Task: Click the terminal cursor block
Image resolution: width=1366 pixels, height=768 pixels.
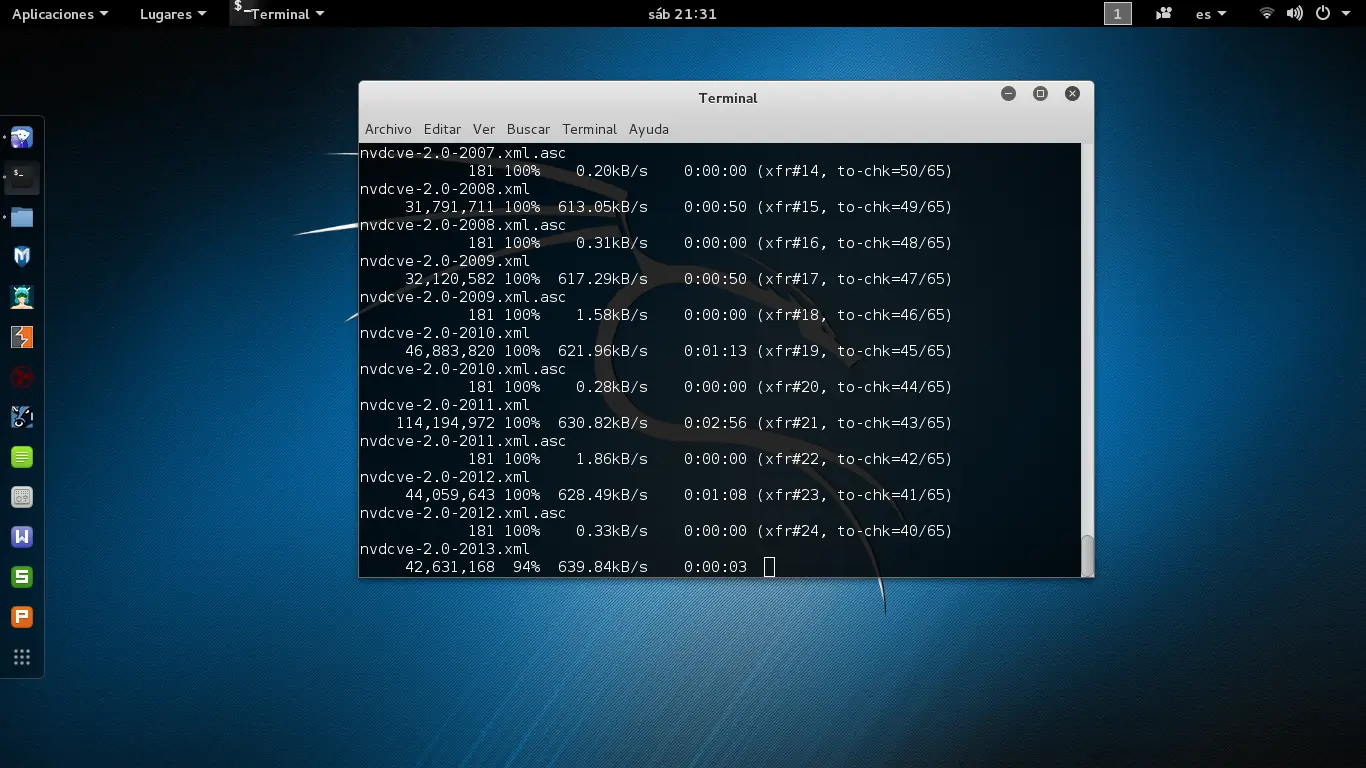Action: [x=769, y=567]
